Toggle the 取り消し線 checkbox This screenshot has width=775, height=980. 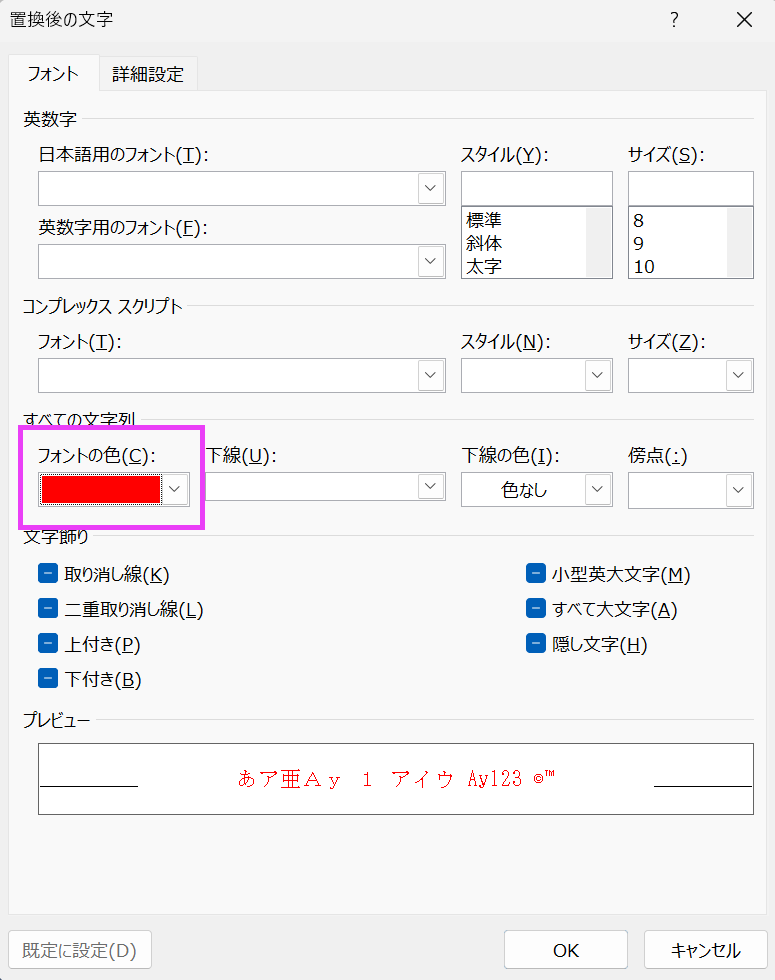(48, 574)
